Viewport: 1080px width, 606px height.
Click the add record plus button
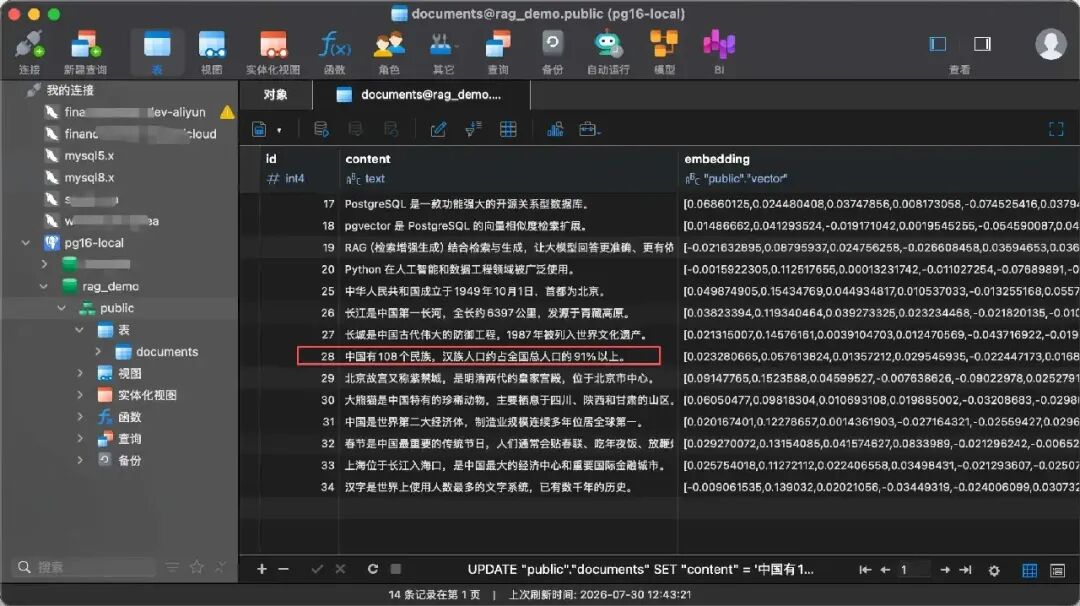[262, 569]
